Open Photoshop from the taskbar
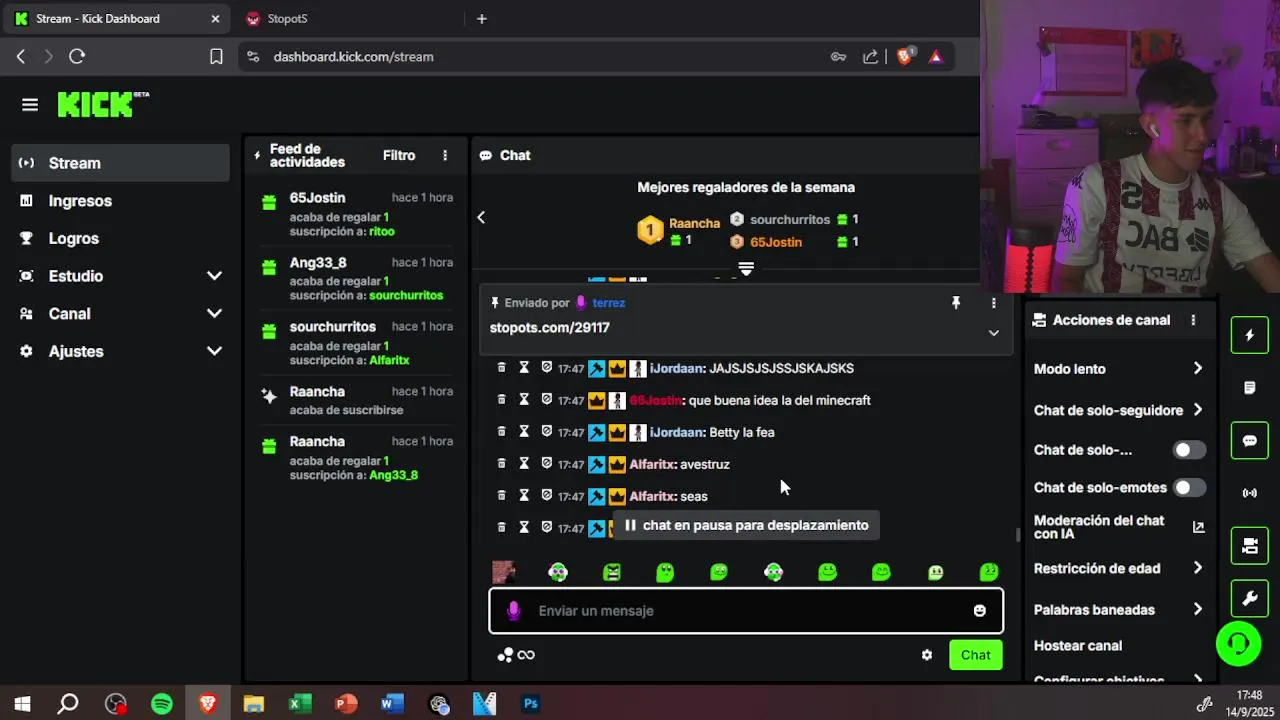1280x720 pixels. [531, 704]
